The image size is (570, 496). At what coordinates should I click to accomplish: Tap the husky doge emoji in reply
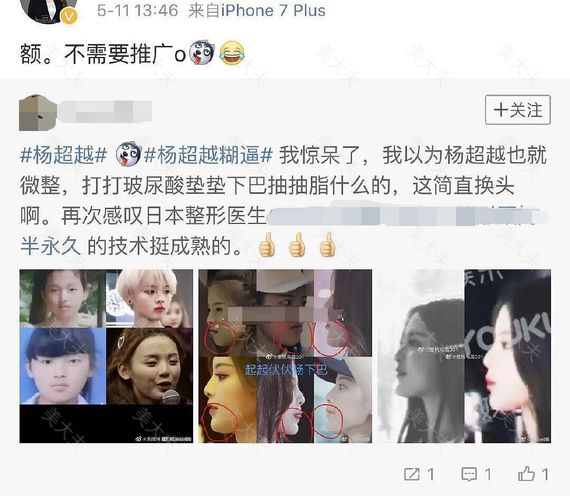coord(202,53)
